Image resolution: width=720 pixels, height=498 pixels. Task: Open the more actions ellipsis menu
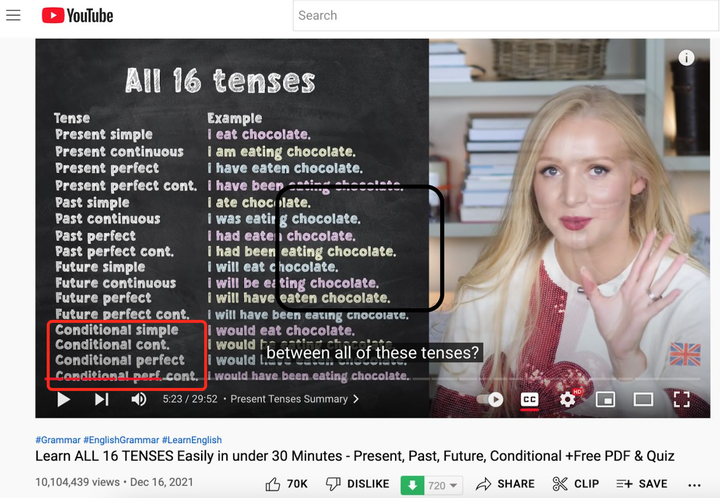pos(694,485)
